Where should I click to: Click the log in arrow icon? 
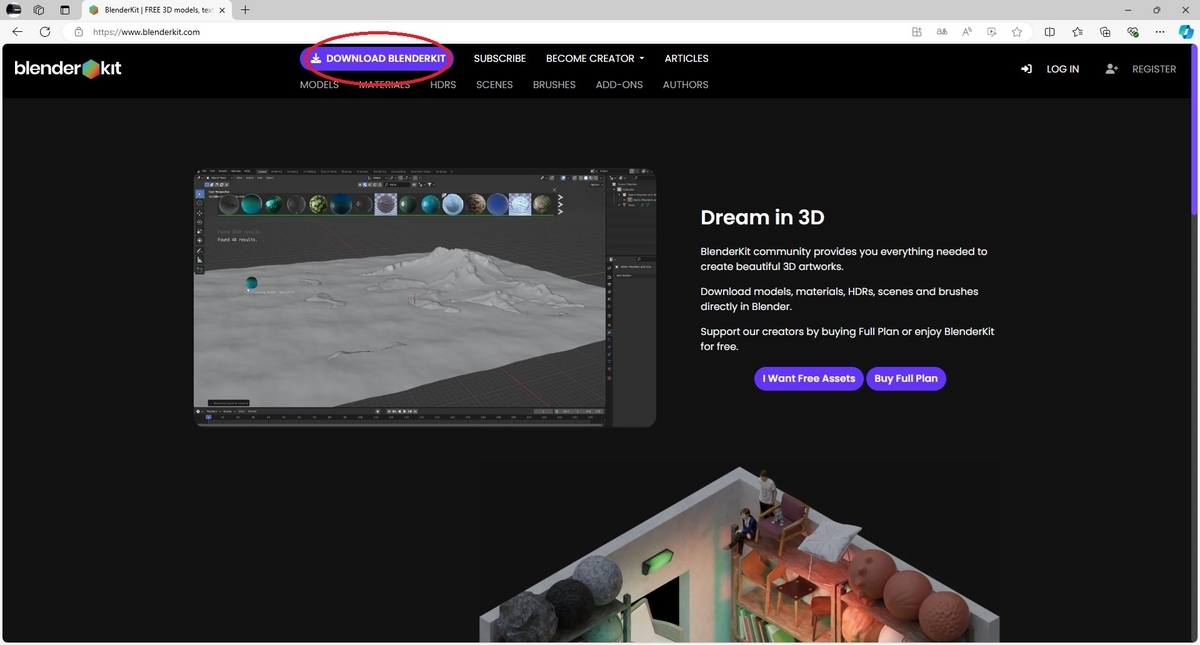coord(1026,69)
